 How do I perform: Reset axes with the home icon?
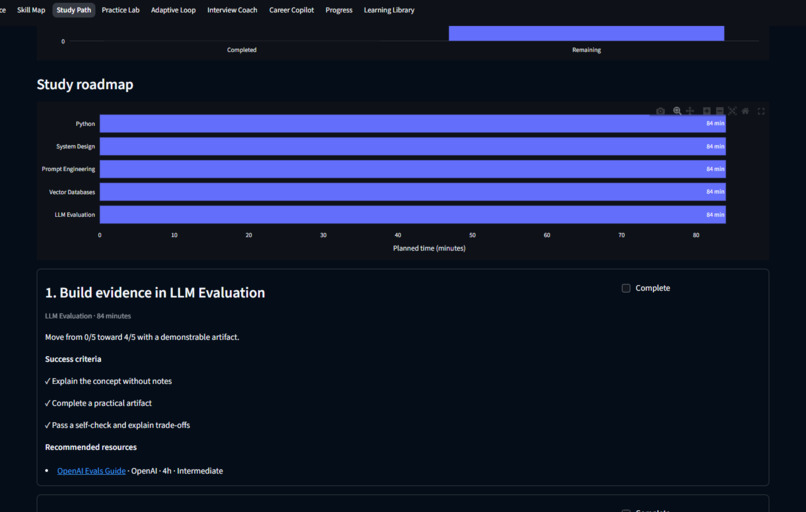coord(745,111)
